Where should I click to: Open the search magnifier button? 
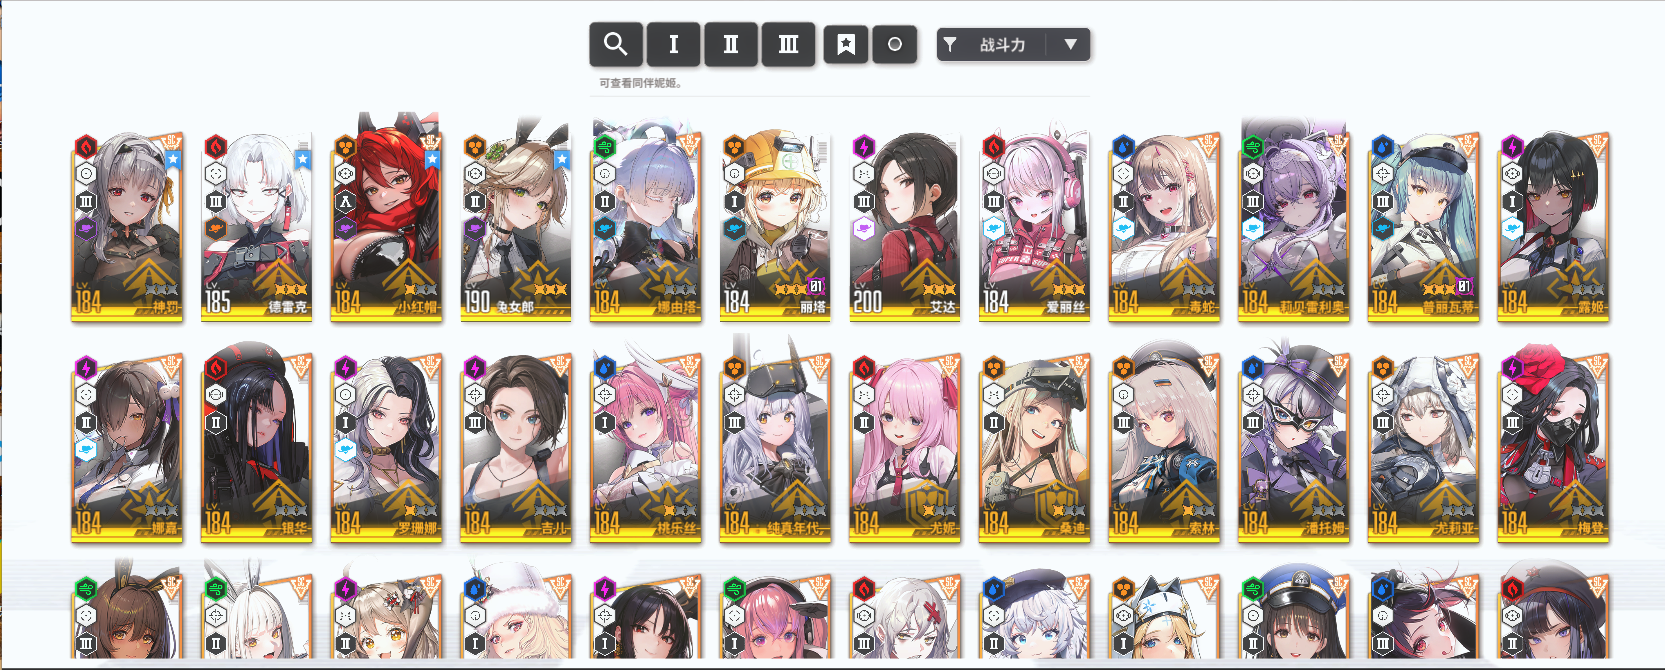click(x=616, y=44)
